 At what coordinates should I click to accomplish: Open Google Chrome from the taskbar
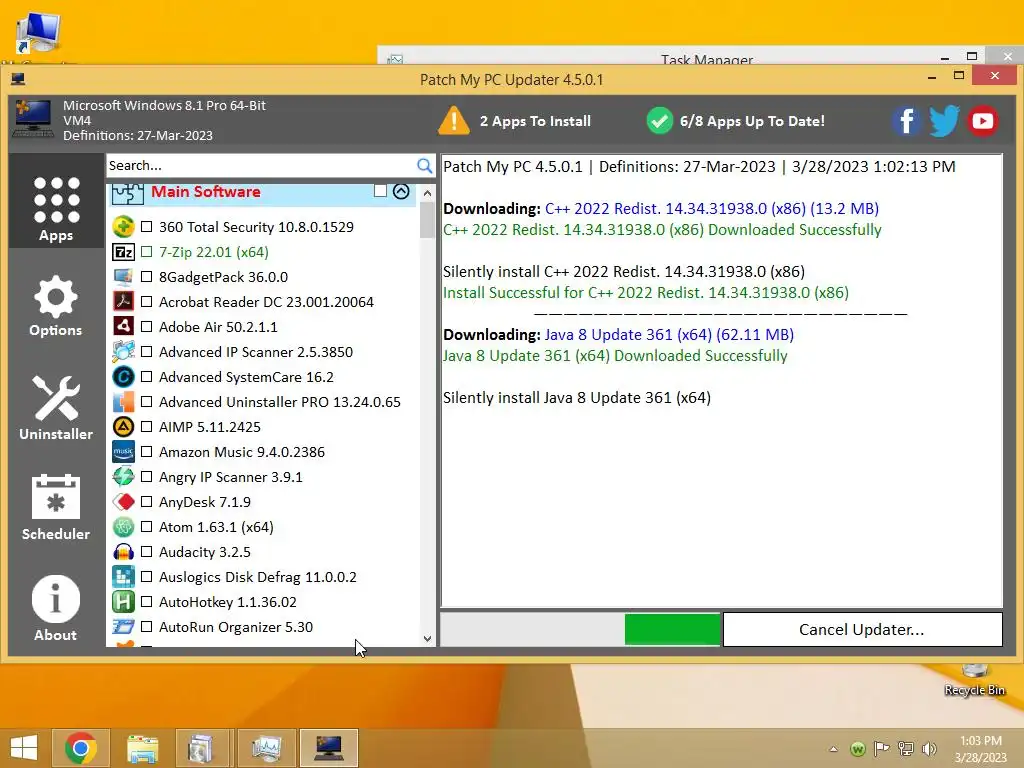tap(81, 748)
